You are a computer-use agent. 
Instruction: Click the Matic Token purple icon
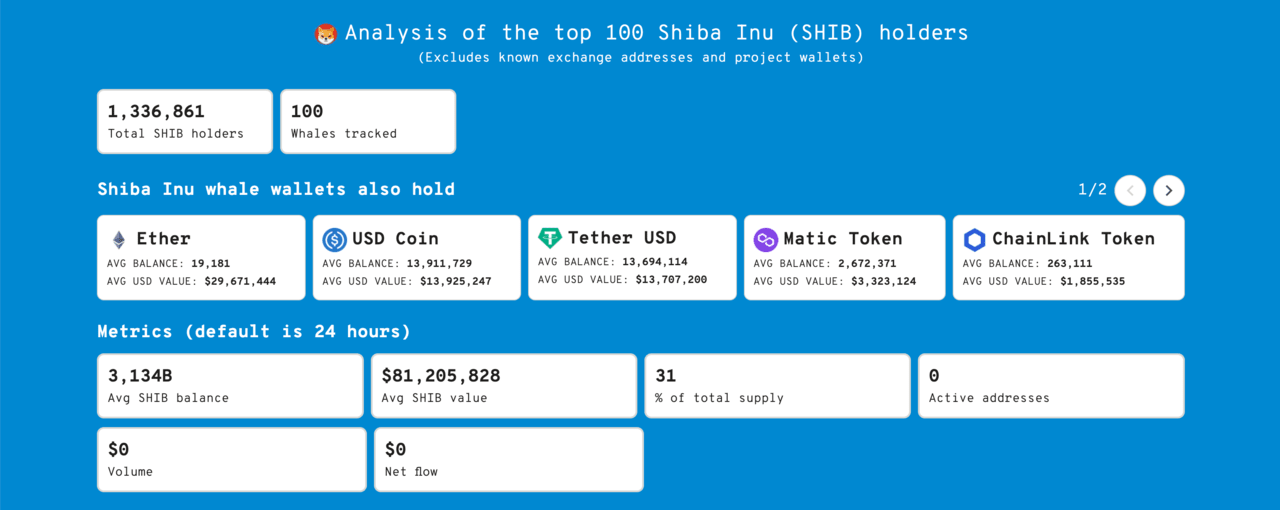click(766, 240)
